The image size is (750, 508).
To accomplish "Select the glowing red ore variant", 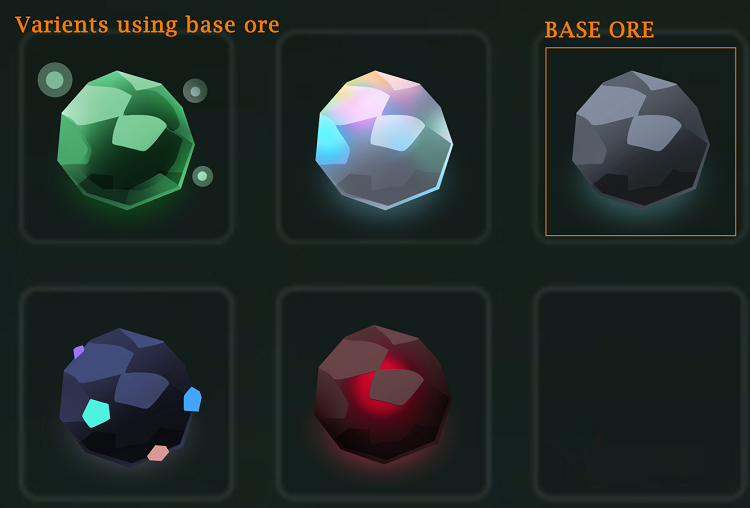I will [383, 394].
